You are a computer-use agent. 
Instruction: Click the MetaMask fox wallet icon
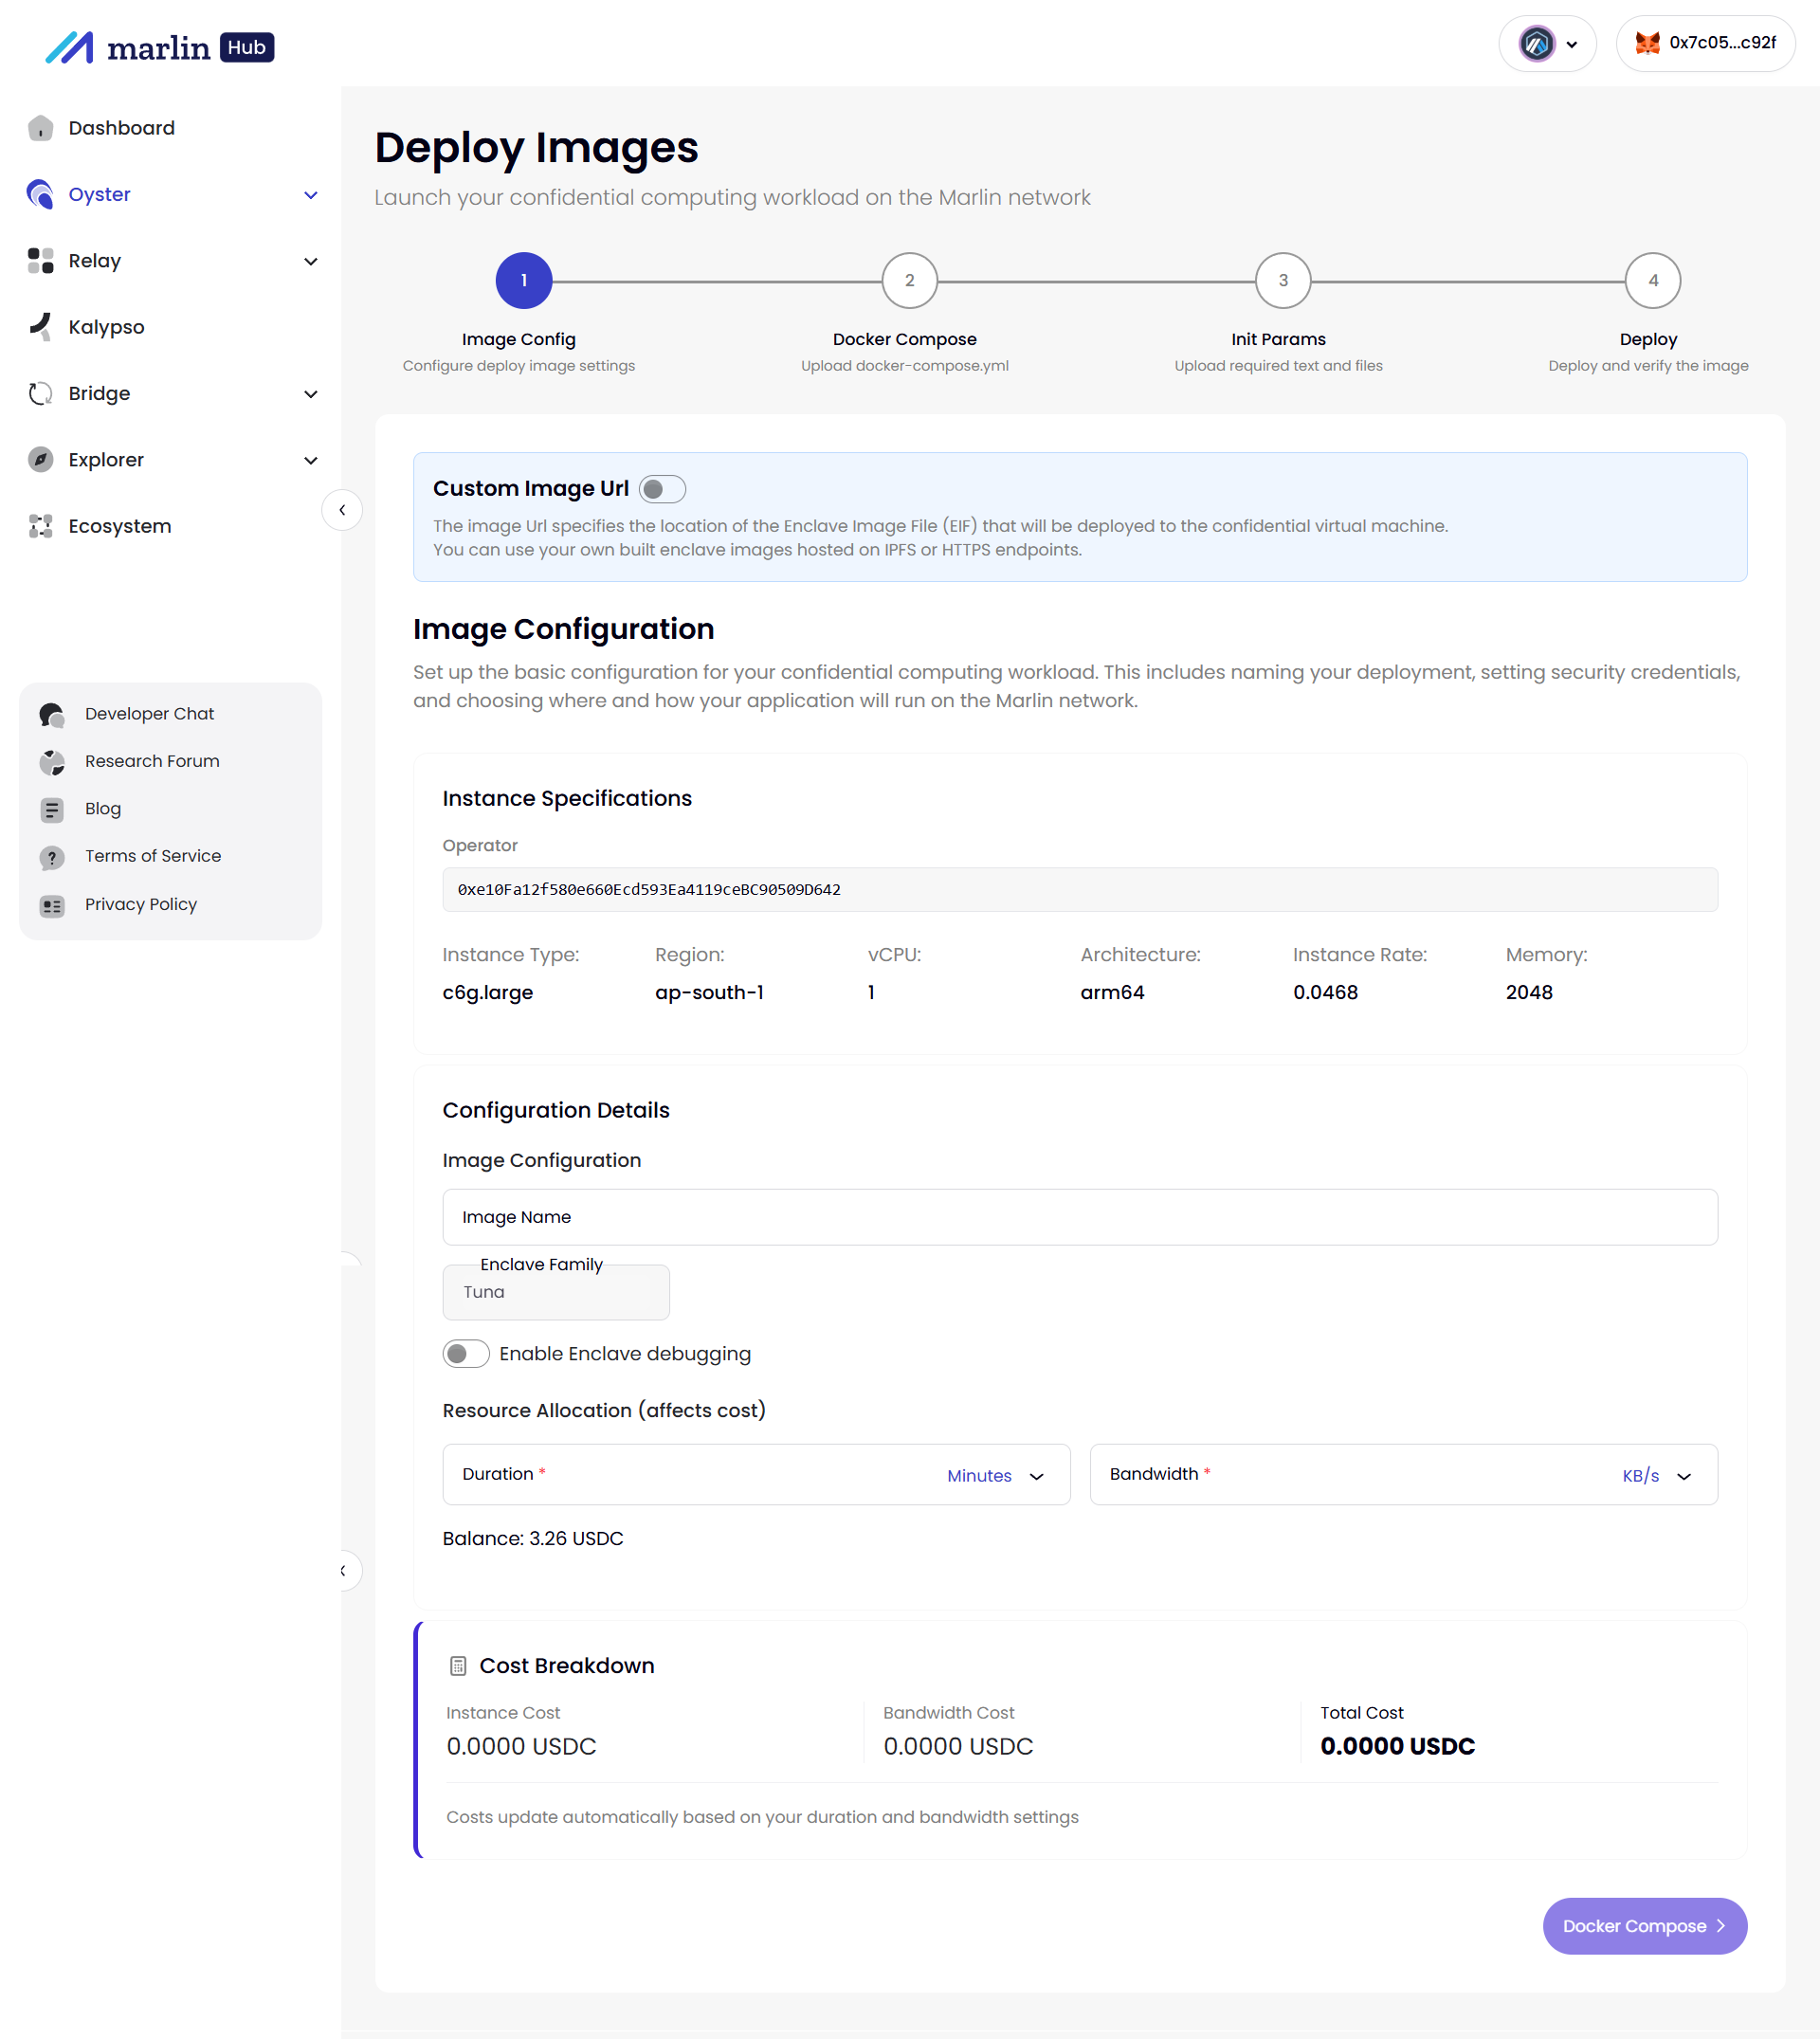1647,43
